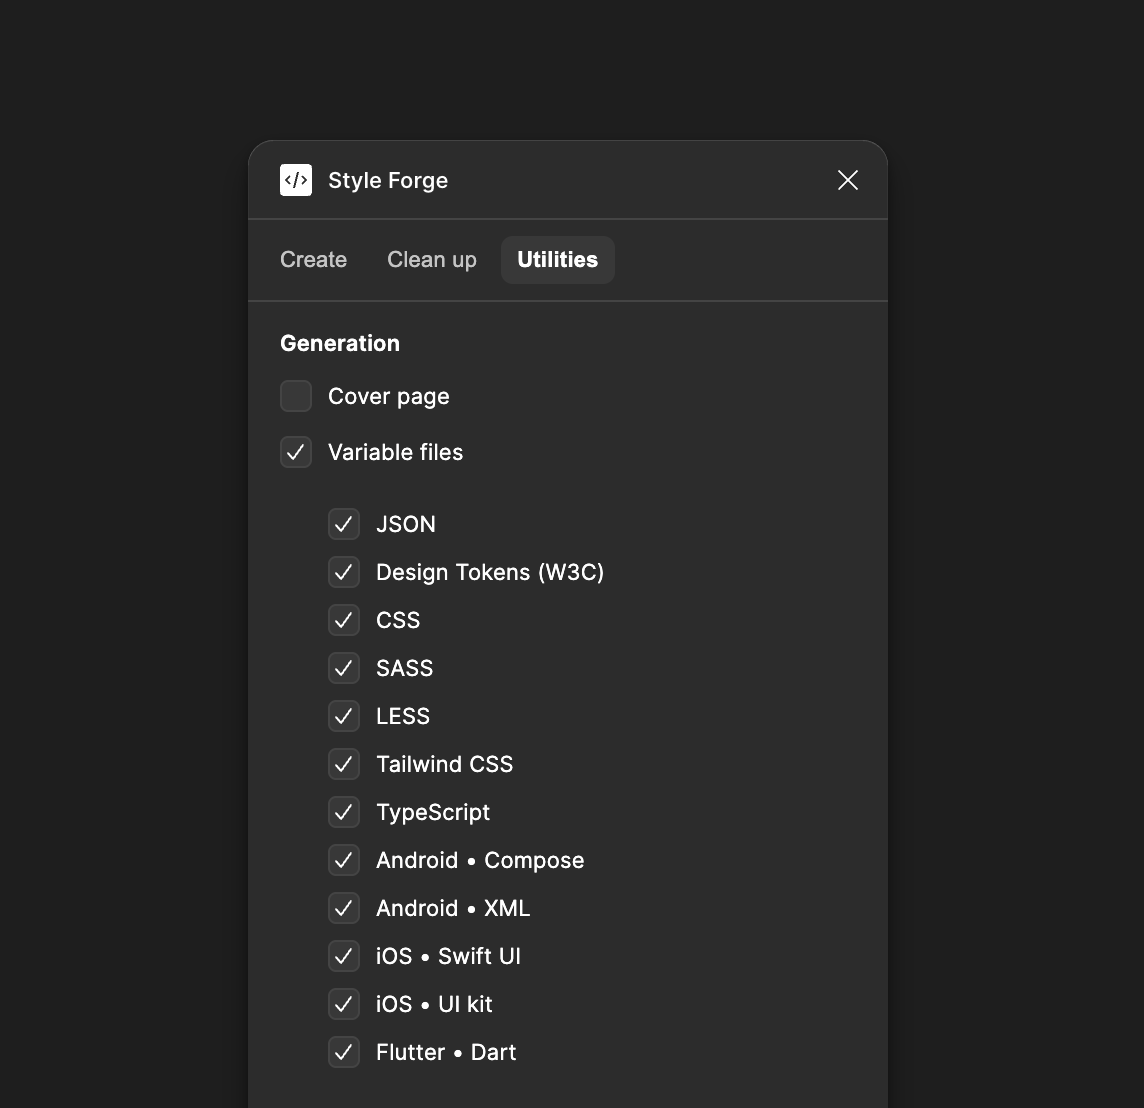
Task: Toggle the LESS checkbox
Action: [x=344, y=716]
